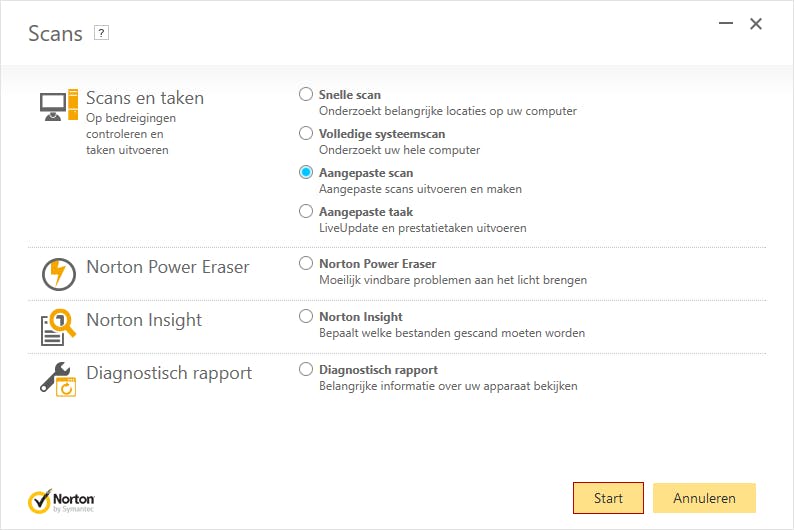
Task: Click the Norton by Symantec logo
Action: [x=62, y=499]
